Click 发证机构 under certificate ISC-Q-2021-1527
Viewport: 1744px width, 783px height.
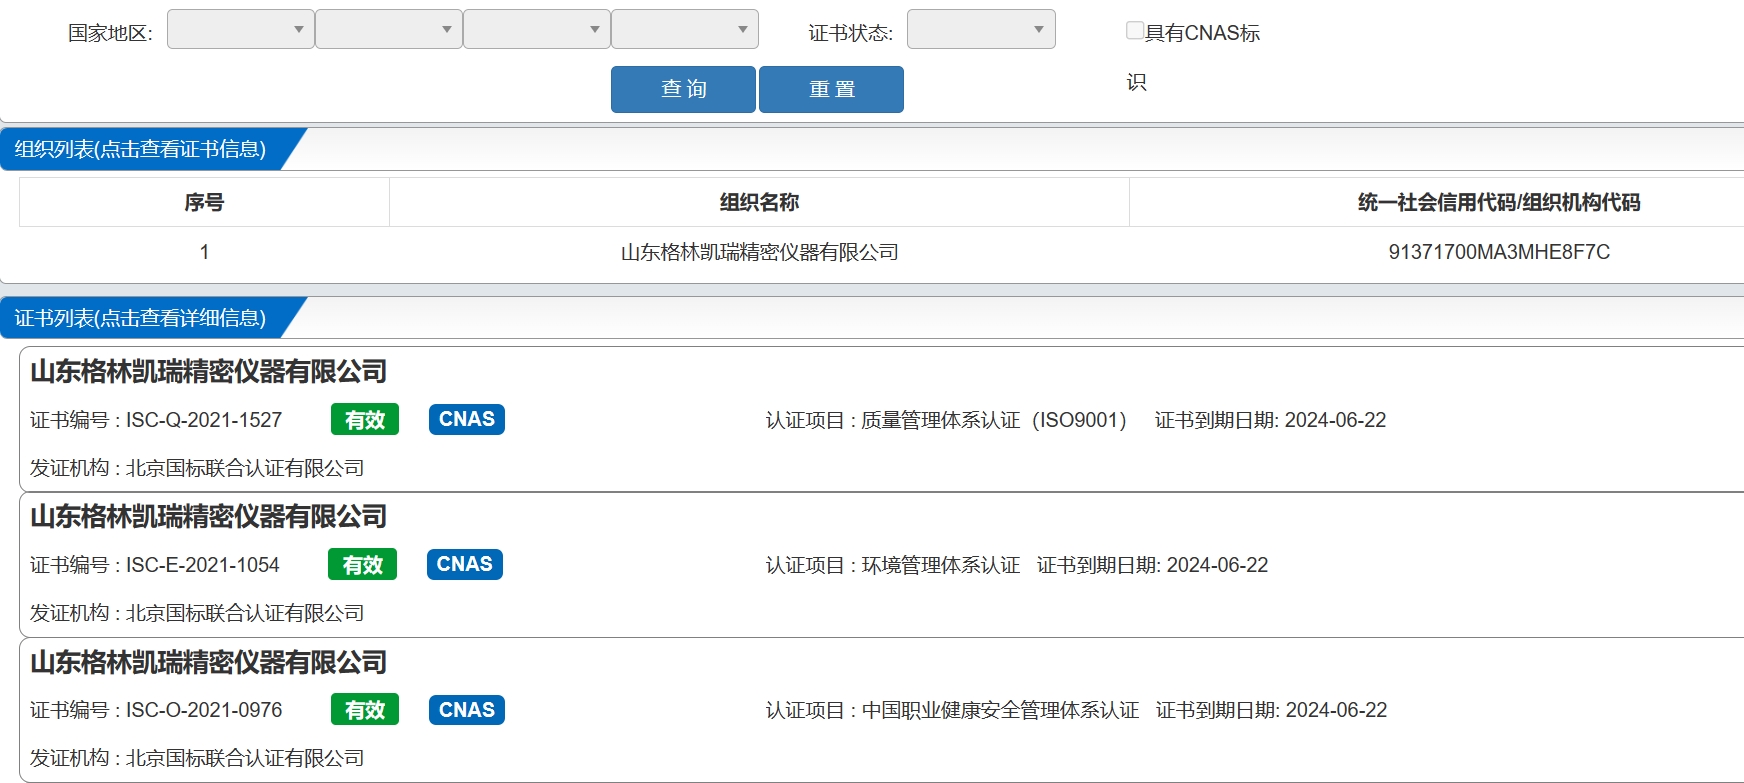pos(197,468)
